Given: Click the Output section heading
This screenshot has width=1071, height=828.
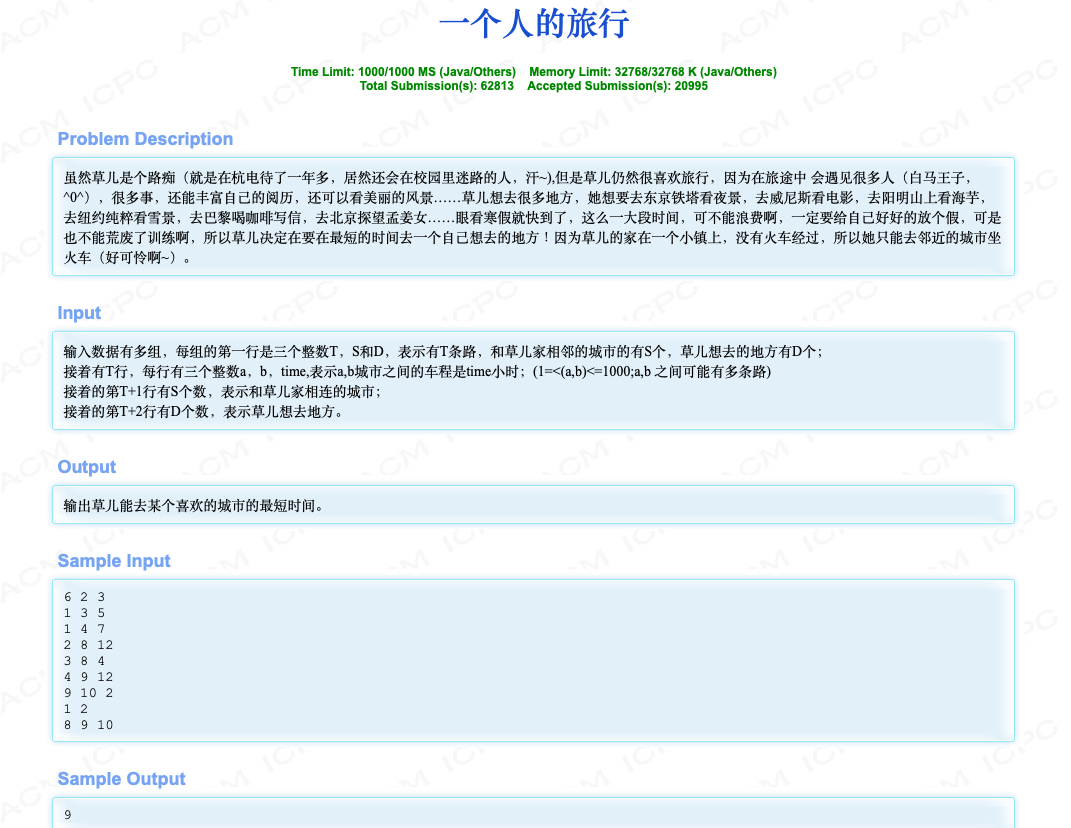Looking at the screenshot, I should [x=87, y=467].
